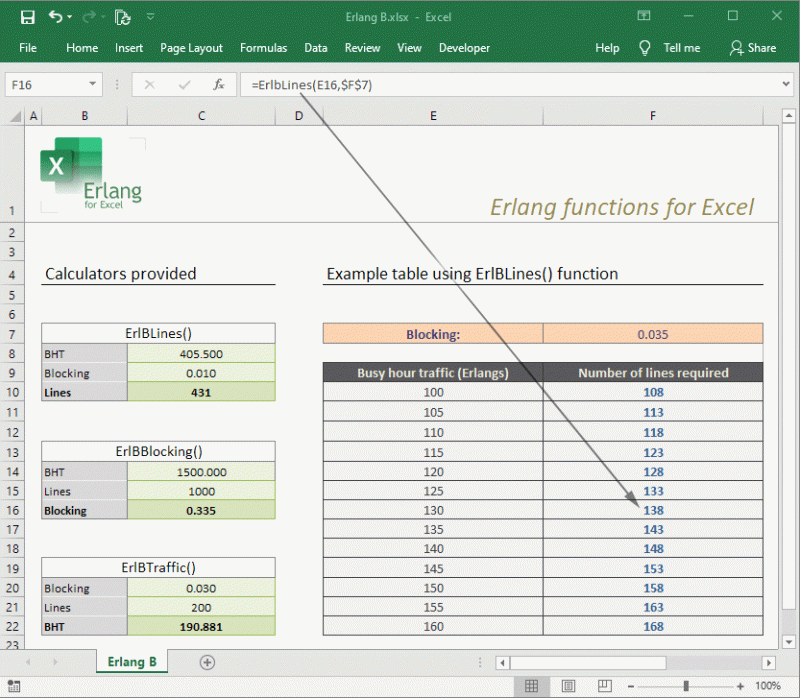Image resolution: width=800 pixels, height=698 pixels.
Task: Select traffic cell 130
Action: [433, 510]
